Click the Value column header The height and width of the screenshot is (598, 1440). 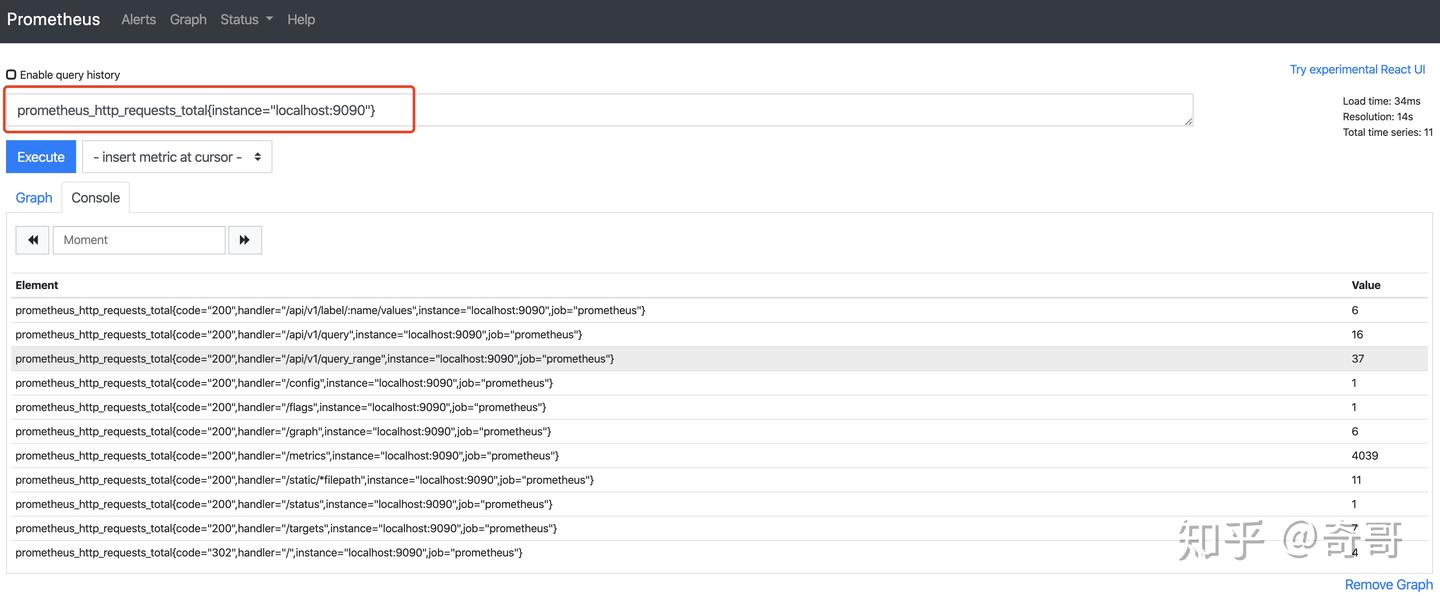click(x=1365, y=285)
